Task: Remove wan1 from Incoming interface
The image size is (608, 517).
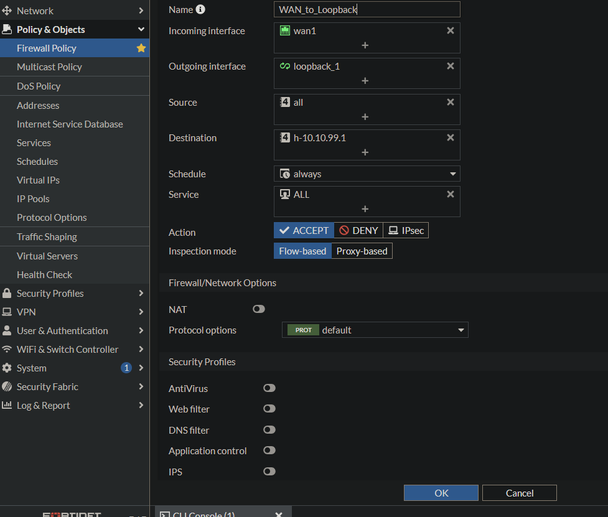Action: [450, 31]
